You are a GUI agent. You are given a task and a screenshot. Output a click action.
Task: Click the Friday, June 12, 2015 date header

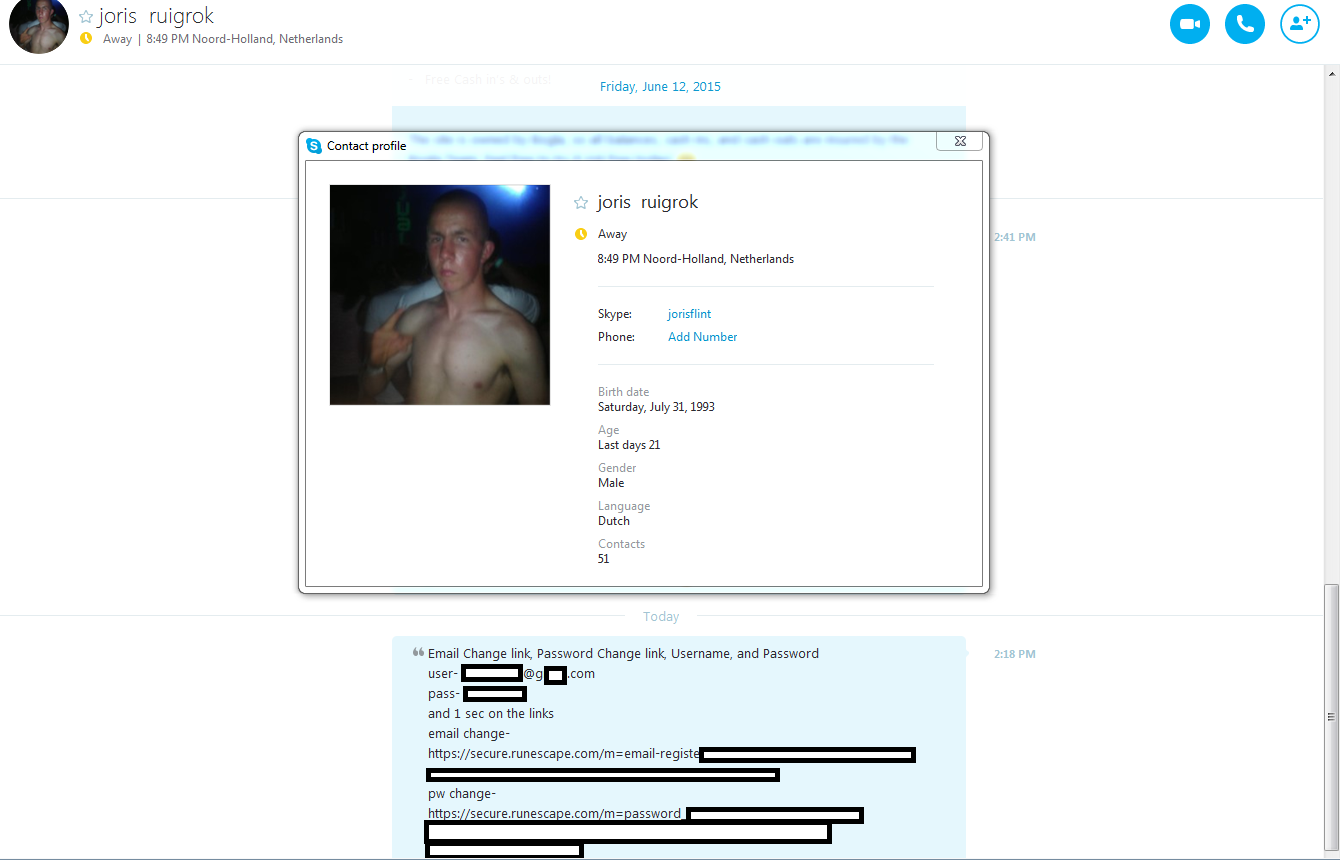(x=660, y=87)
